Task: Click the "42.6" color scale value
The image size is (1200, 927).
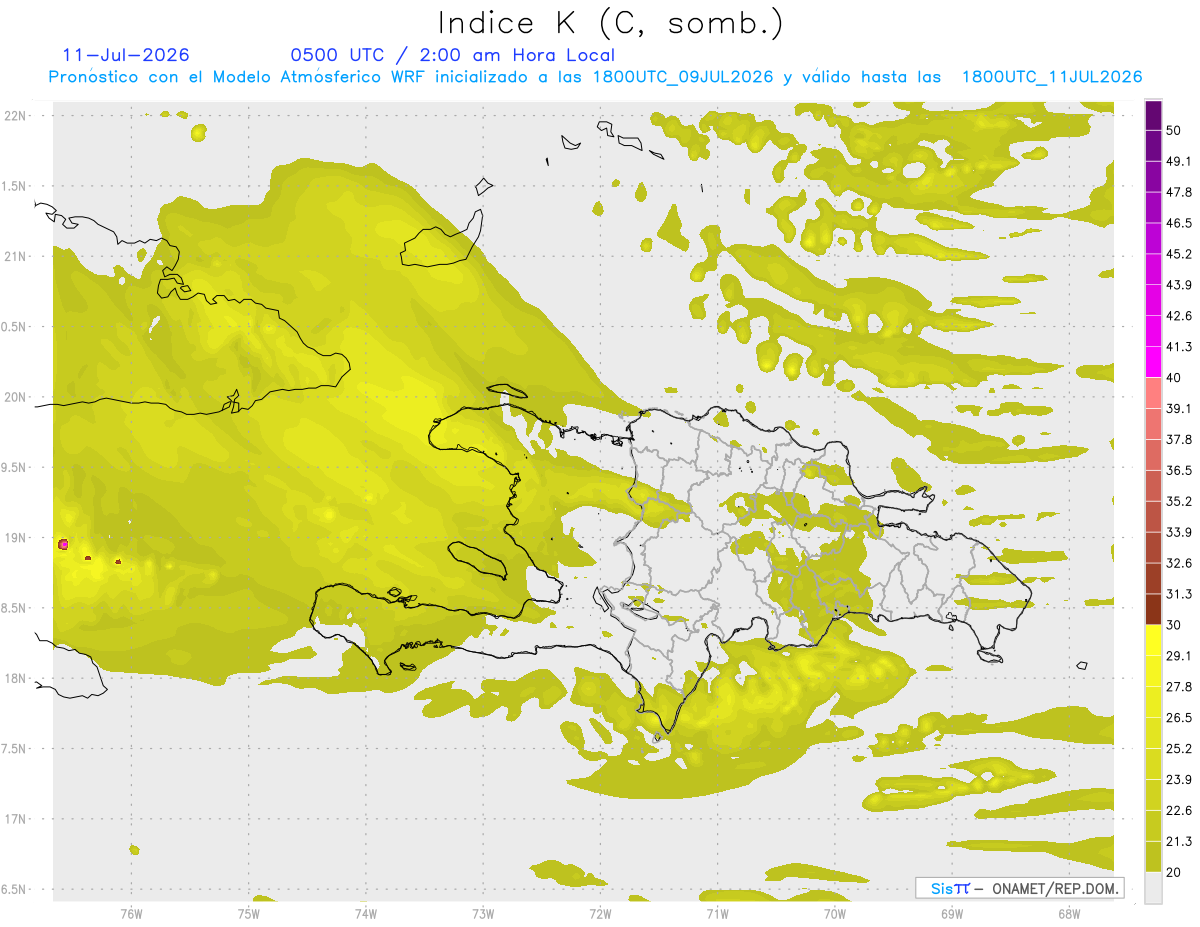Action: (x=1179, y=316)
